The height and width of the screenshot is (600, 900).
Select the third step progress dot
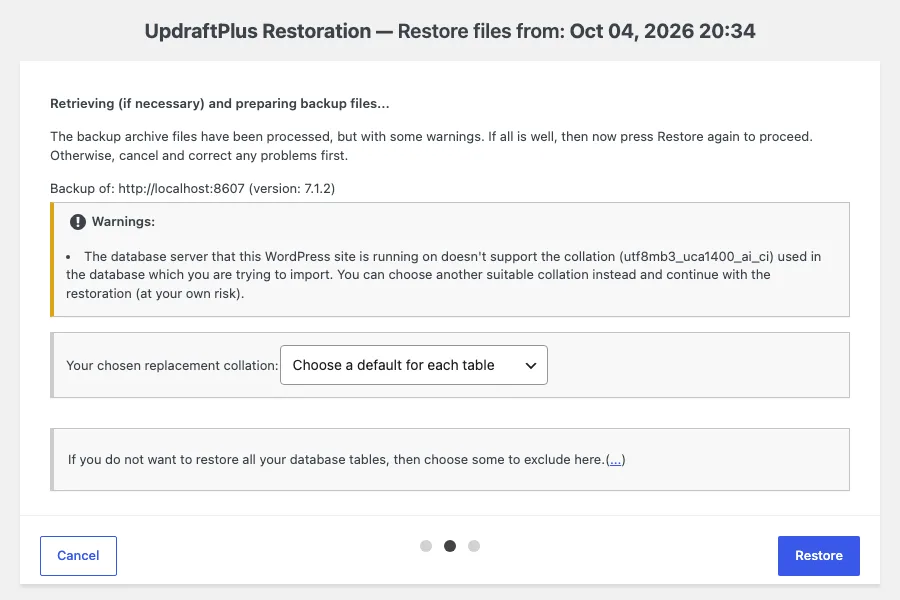pos(474,545)
